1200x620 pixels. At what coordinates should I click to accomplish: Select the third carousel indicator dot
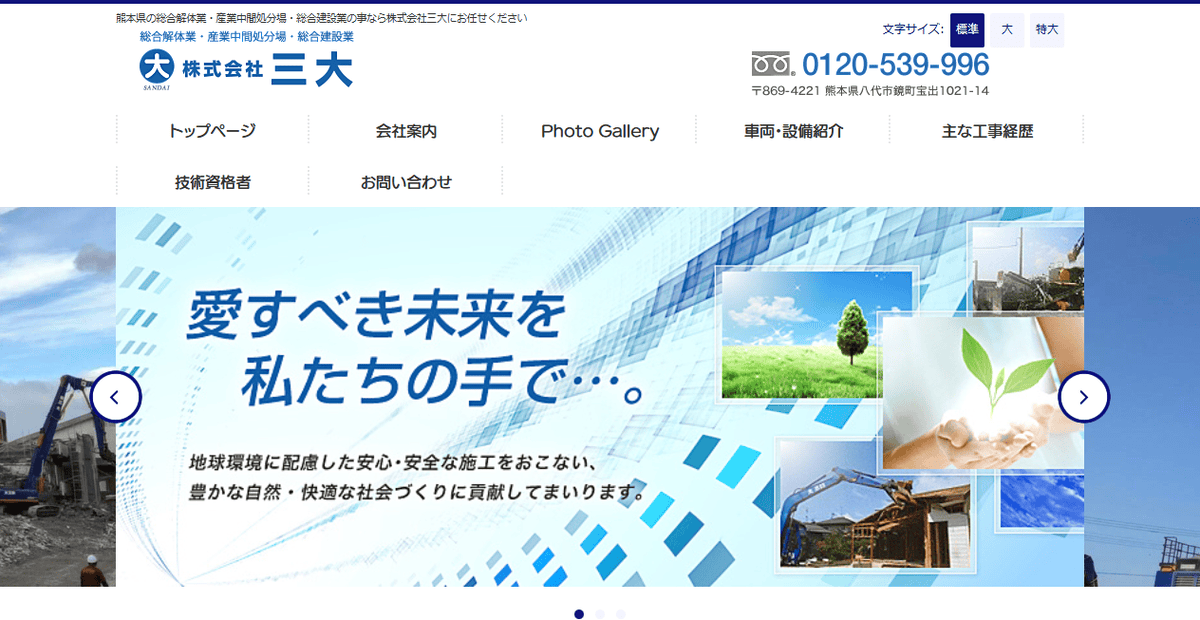point(620,615)
